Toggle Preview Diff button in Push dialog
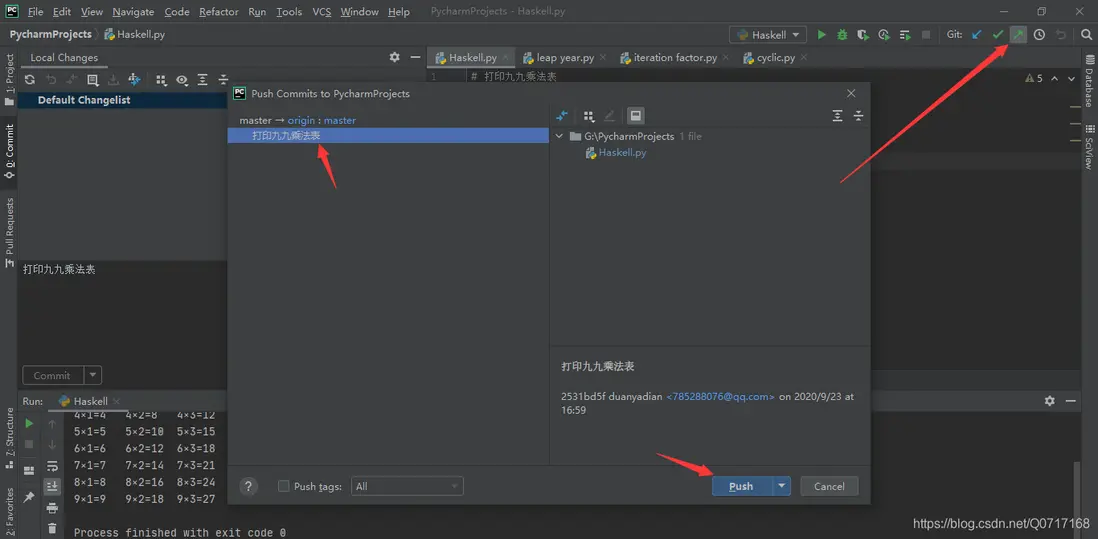Image resolution: width=1098 pixels, height=539 pixels. (x=636, y=116)
